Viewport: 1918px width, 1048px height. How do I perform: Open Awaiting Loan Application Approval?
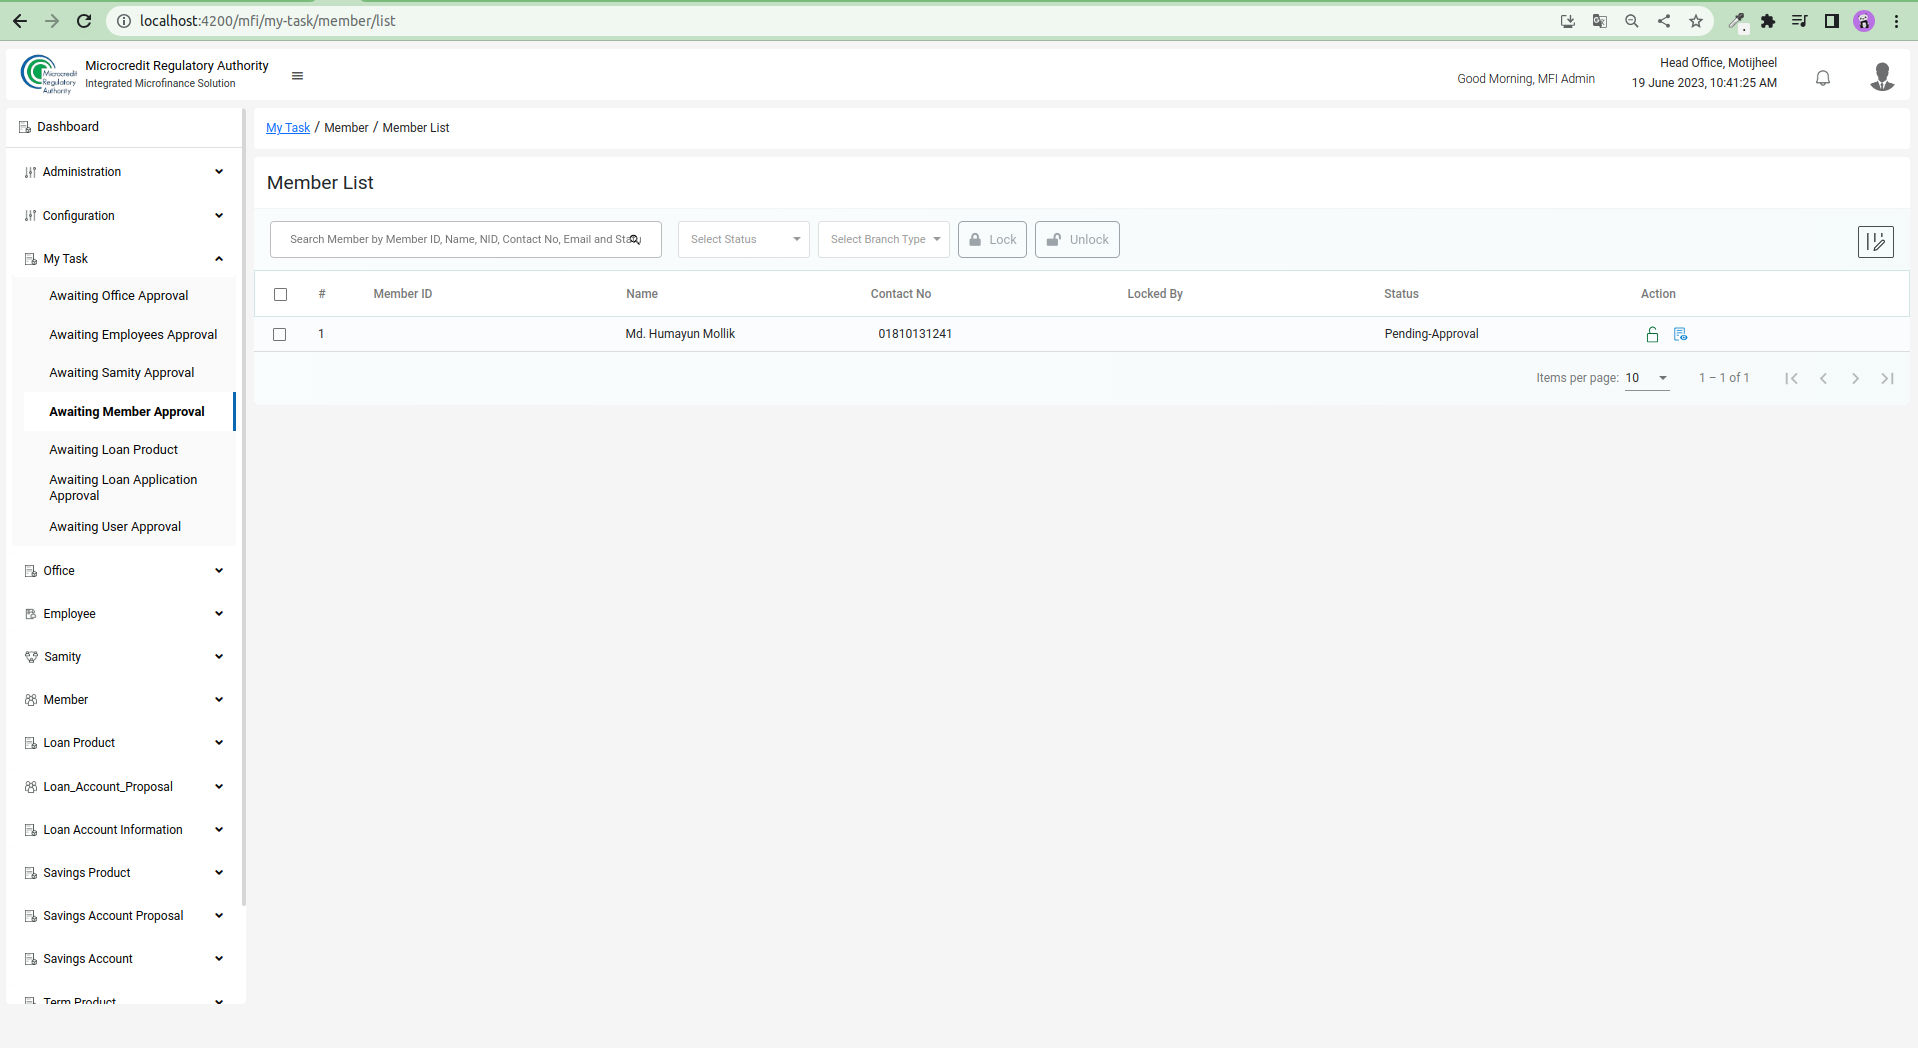click(123, 488)
